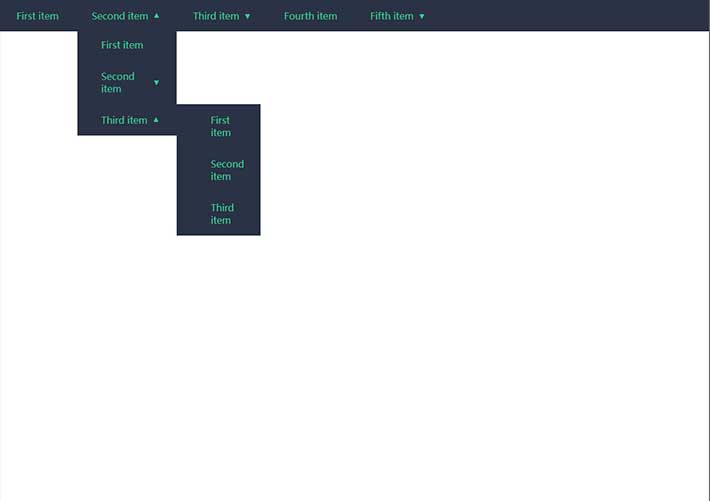Click the up triangle beside dropdown's Third item
The height and width of the screenshot is (501, 710).
click(156, 120)
